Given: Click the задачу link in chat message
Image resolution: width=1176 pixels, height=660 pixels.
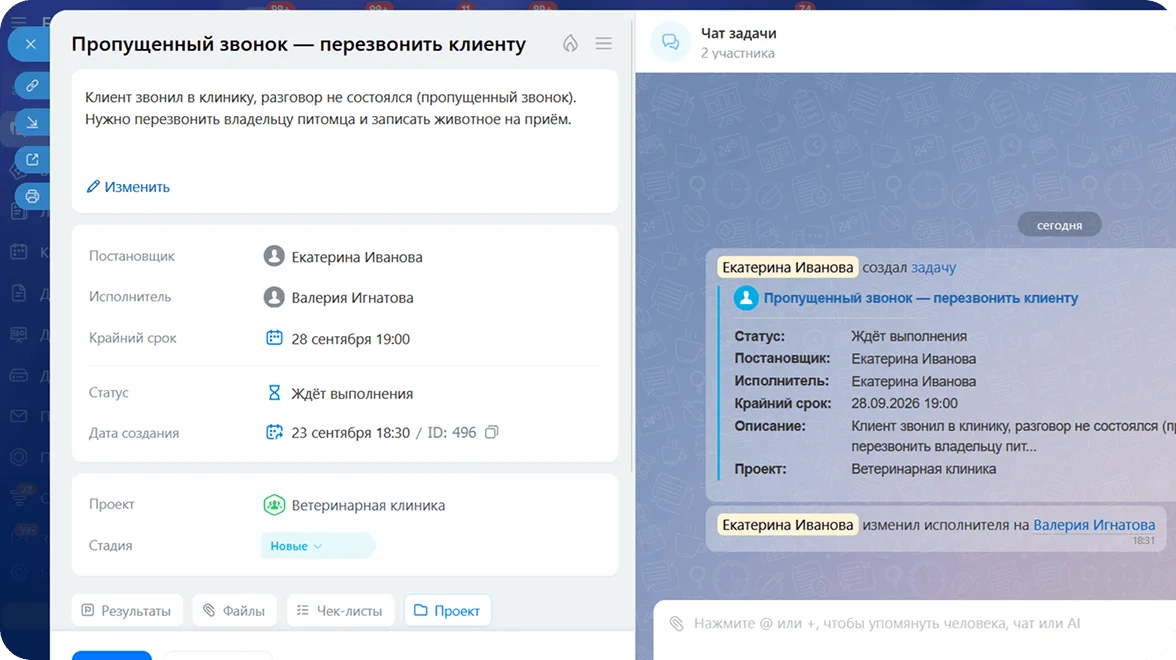Looking at the screenshot, I should [934, 268].
